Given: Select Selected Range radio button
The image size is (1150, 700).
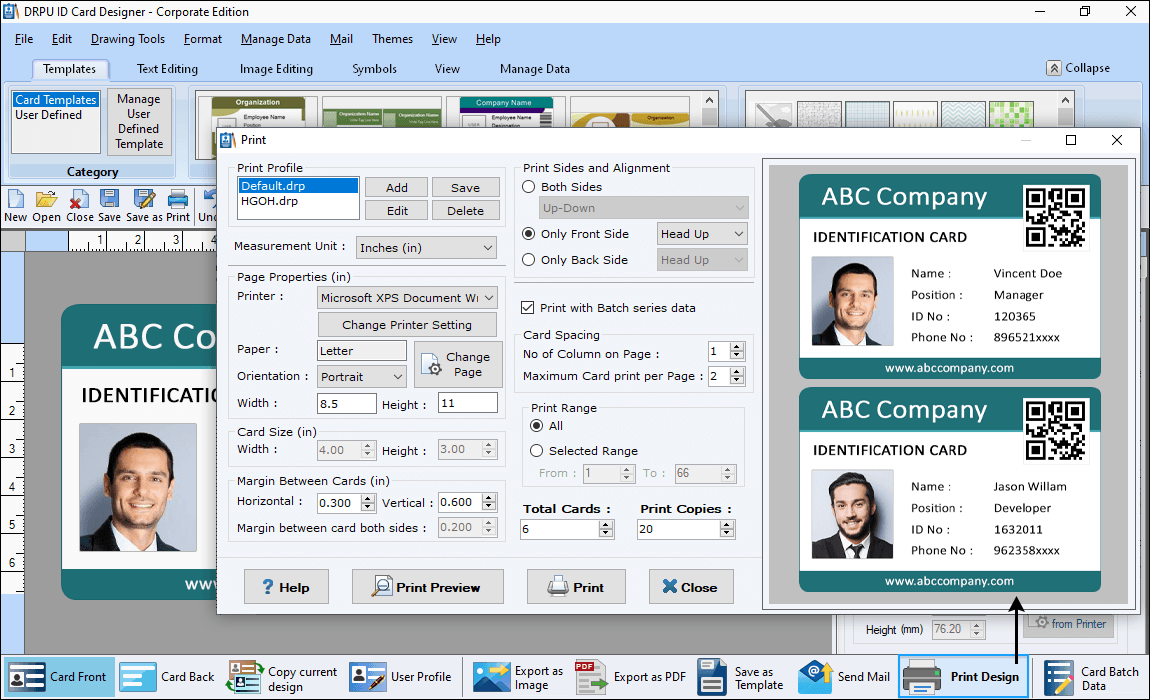Looking at the screenshot, I should [537, 451].
